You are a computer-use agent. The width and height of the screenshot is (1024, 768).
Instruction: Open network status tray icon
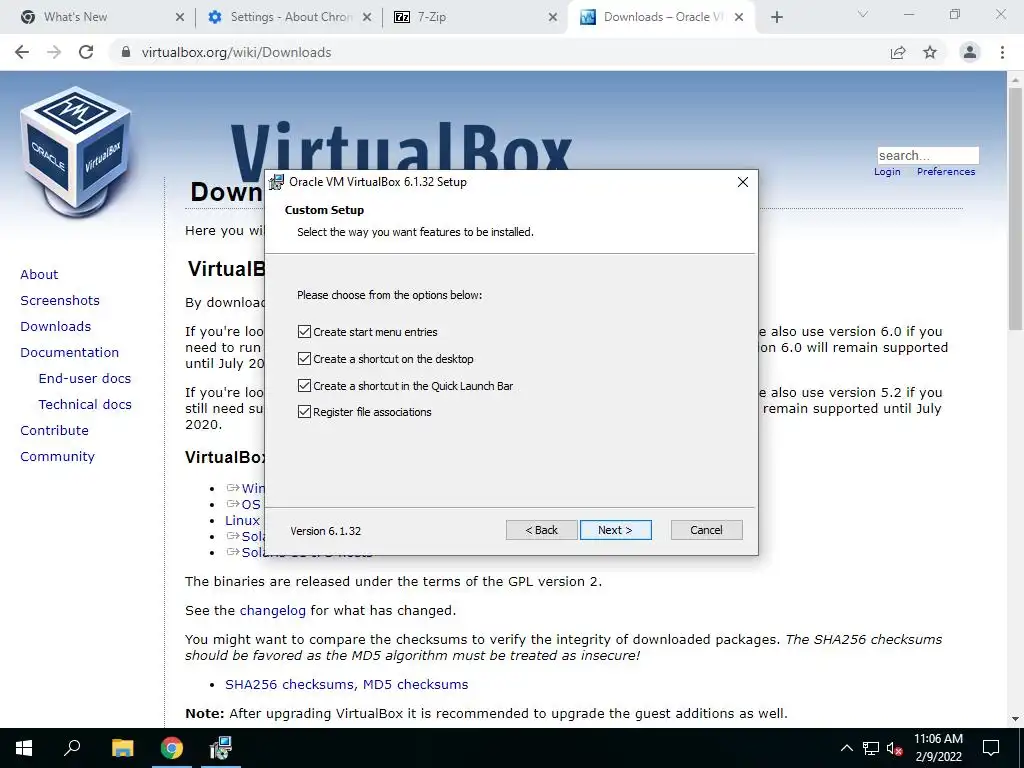coord(871,748)
